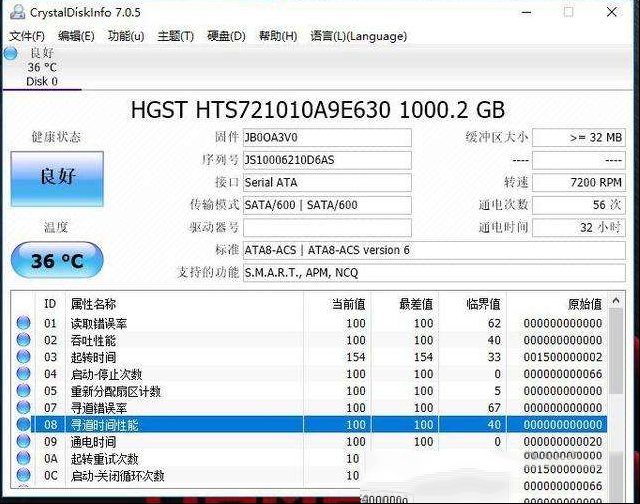Select the 起转时间 attribute row
The image size is (640, 504).
[309, 357]
